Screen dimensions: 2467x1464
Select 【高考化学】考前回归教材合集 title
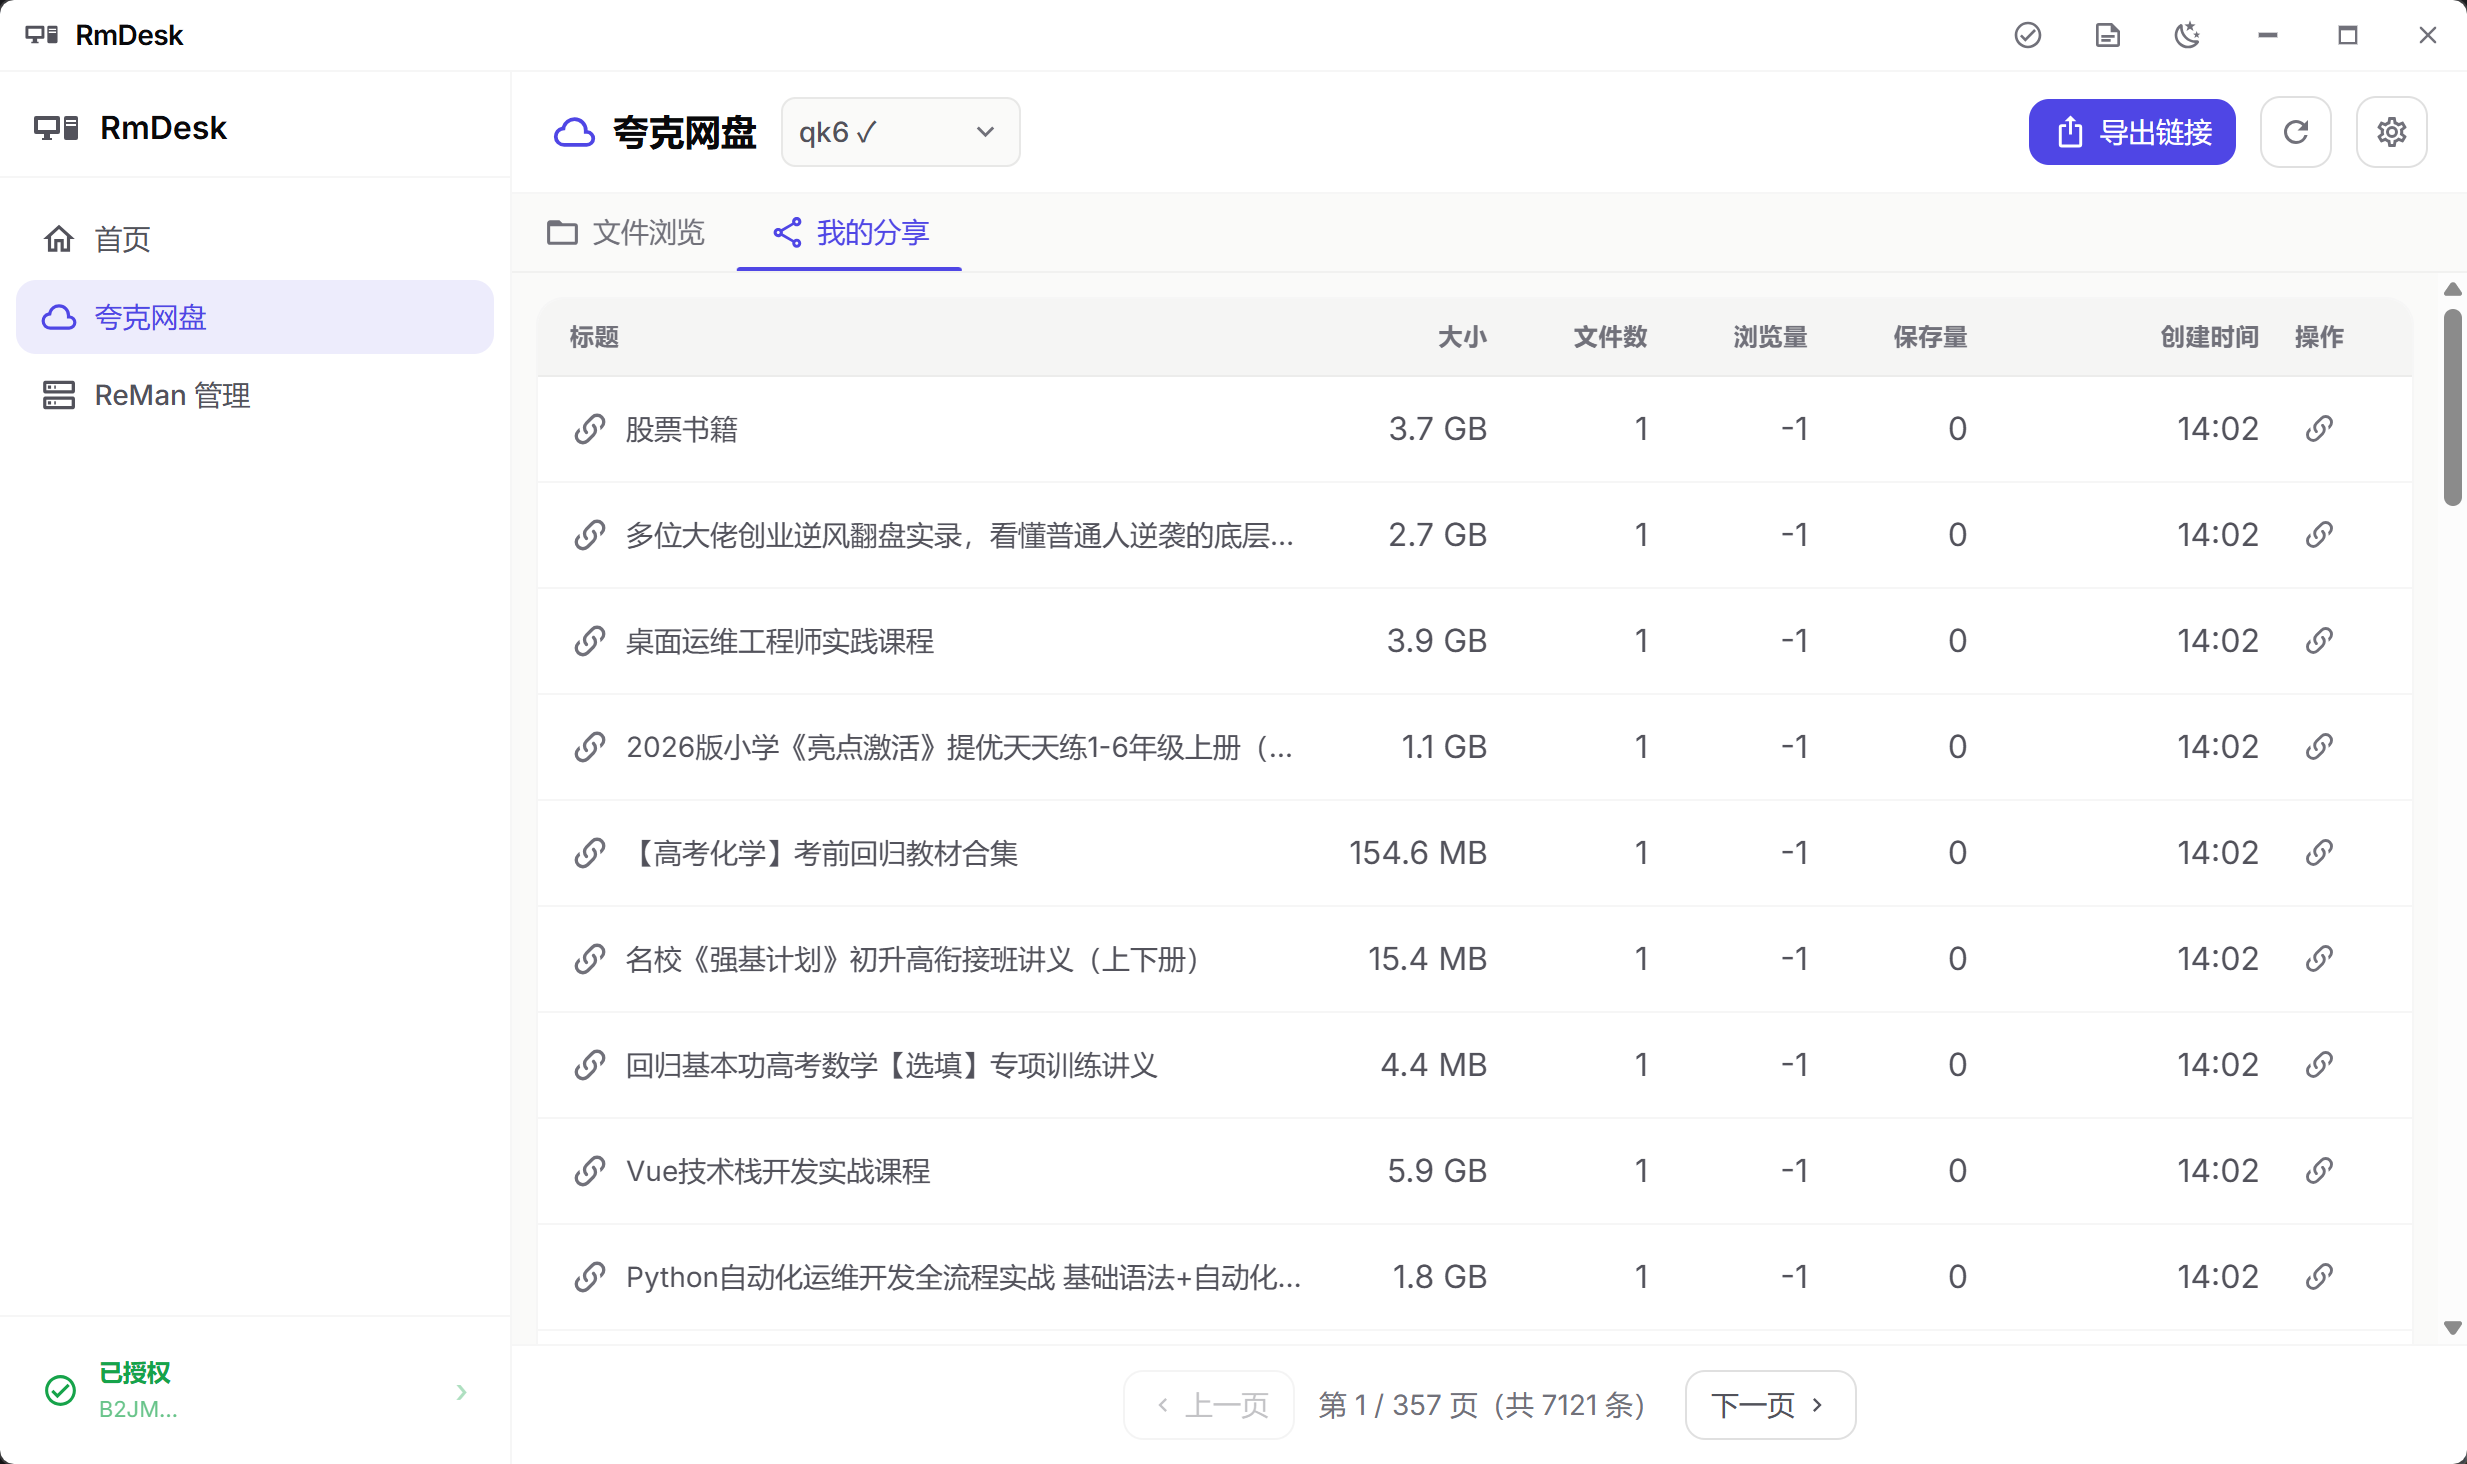[x=822, y=854]
